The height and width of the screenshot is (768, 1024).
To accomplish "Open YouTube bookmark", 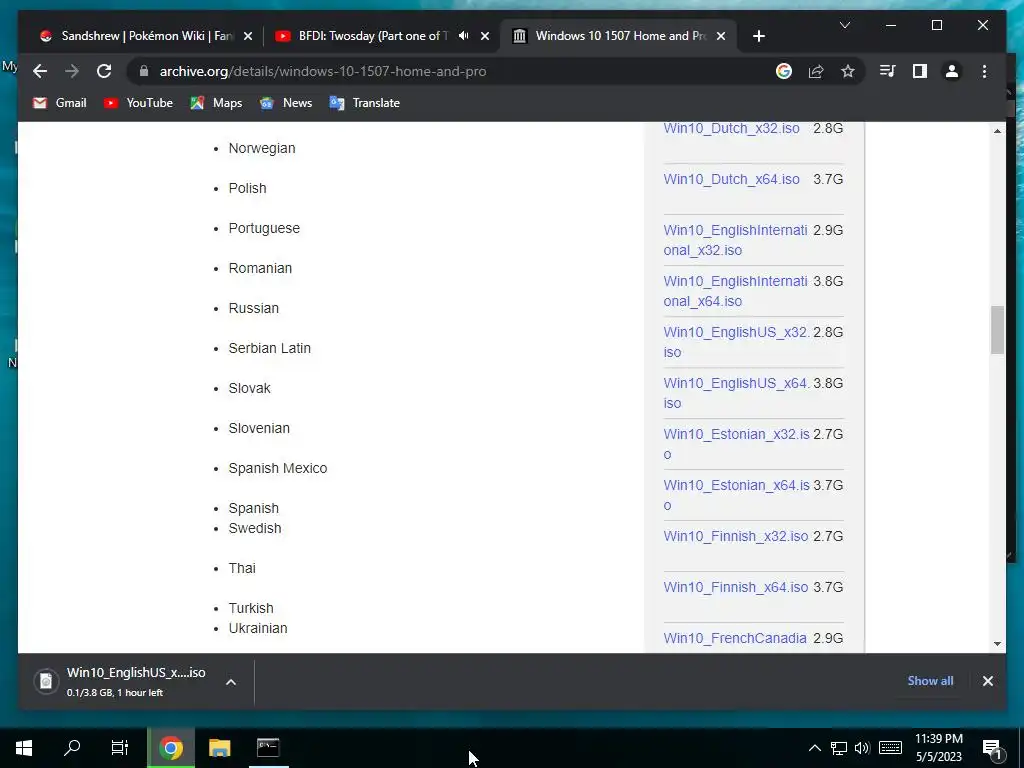I will coord(138,103).
